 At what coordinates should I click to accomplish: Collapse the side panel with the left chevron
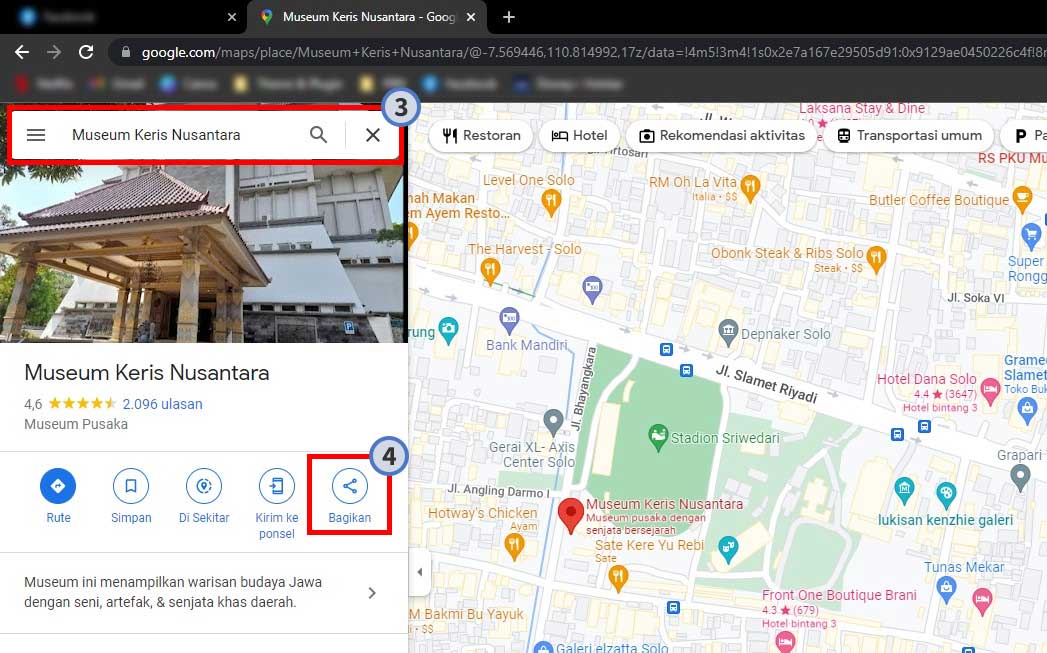coord(418,572)
